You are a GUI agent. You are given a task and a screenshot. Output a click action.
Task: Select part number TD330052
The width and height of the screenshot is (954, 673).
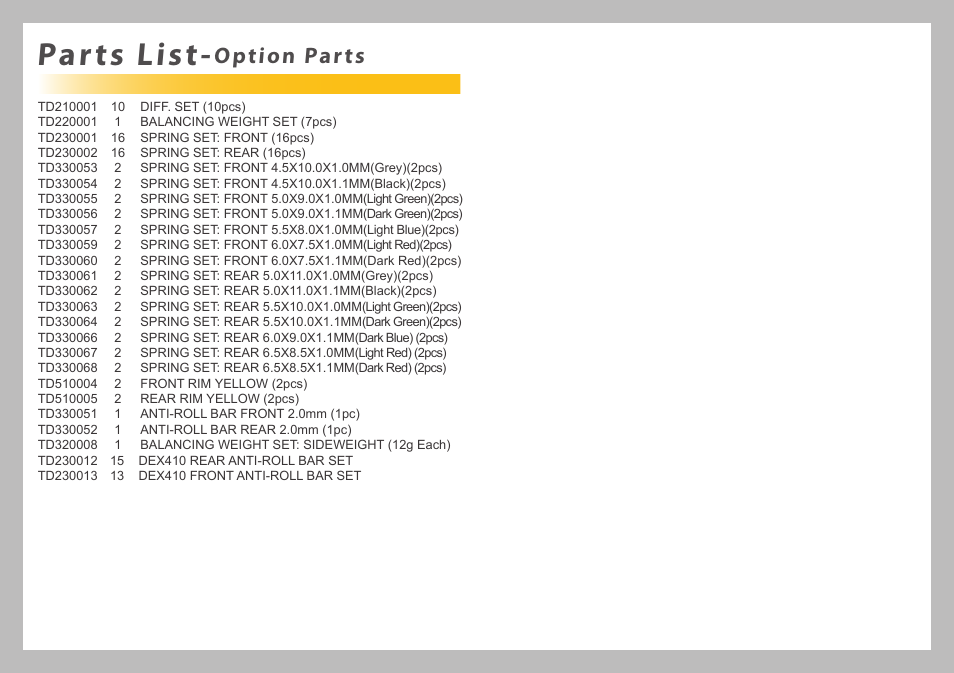tap(68, 430)
